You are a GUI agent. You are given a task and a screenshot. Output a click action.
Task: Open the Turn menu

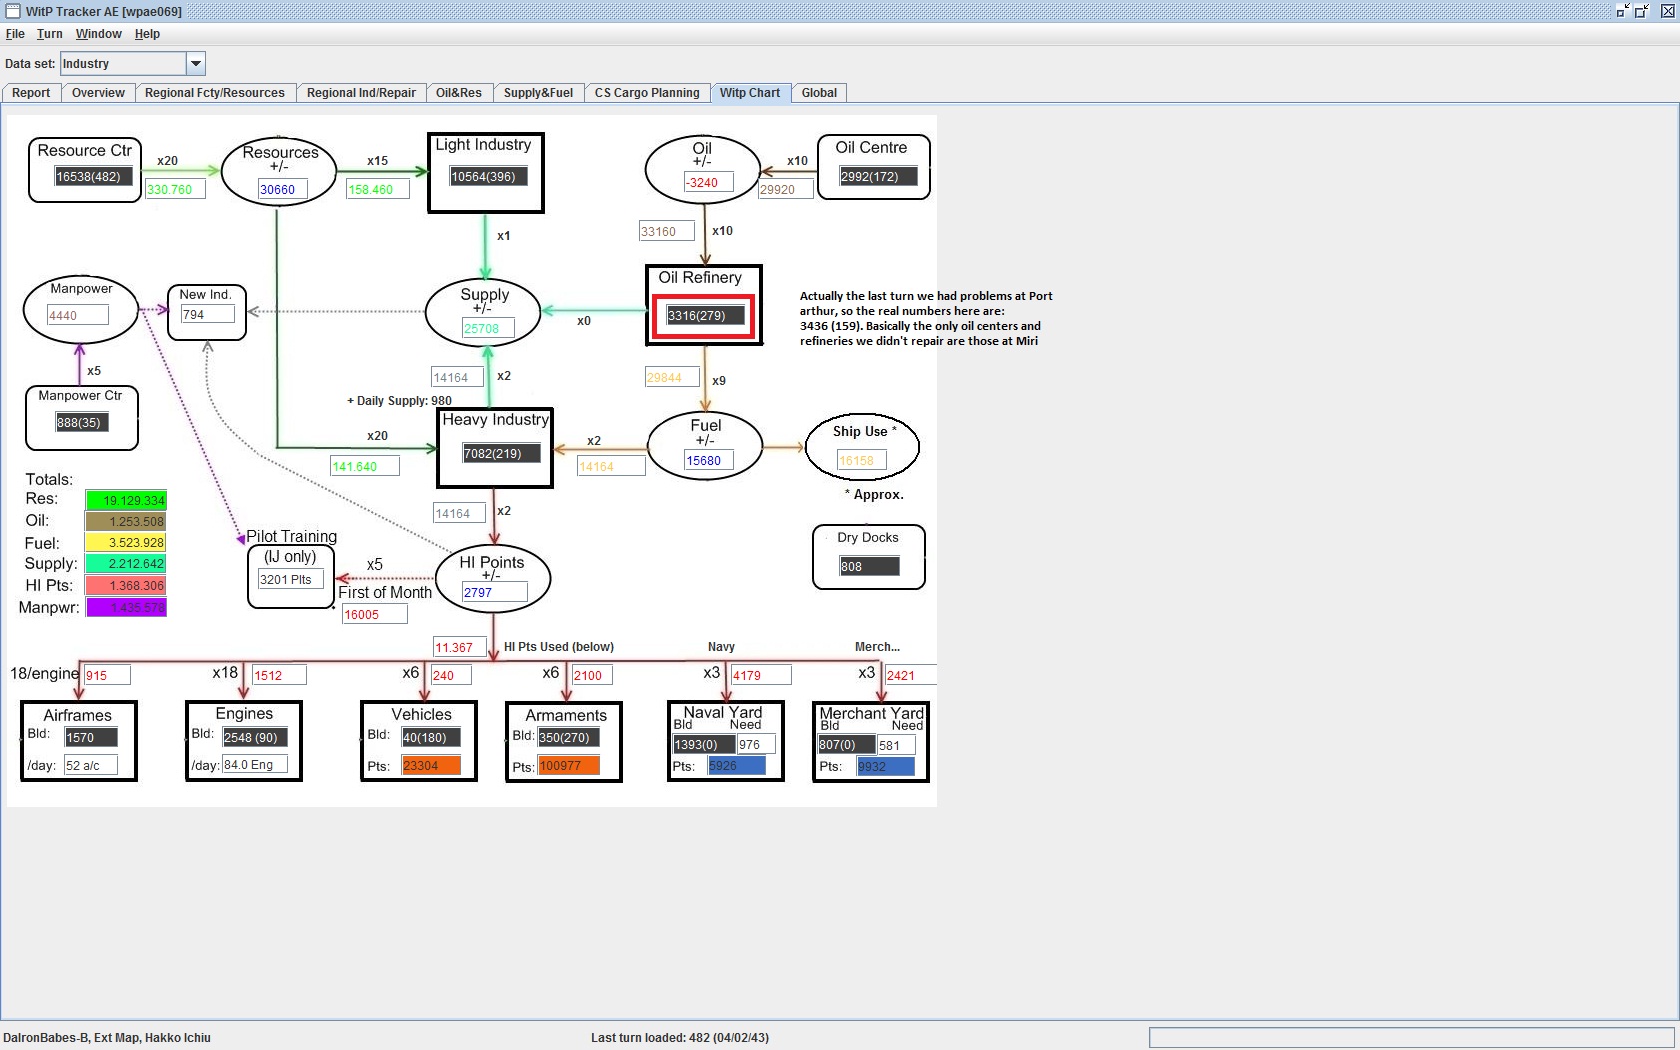coord(50,34)
